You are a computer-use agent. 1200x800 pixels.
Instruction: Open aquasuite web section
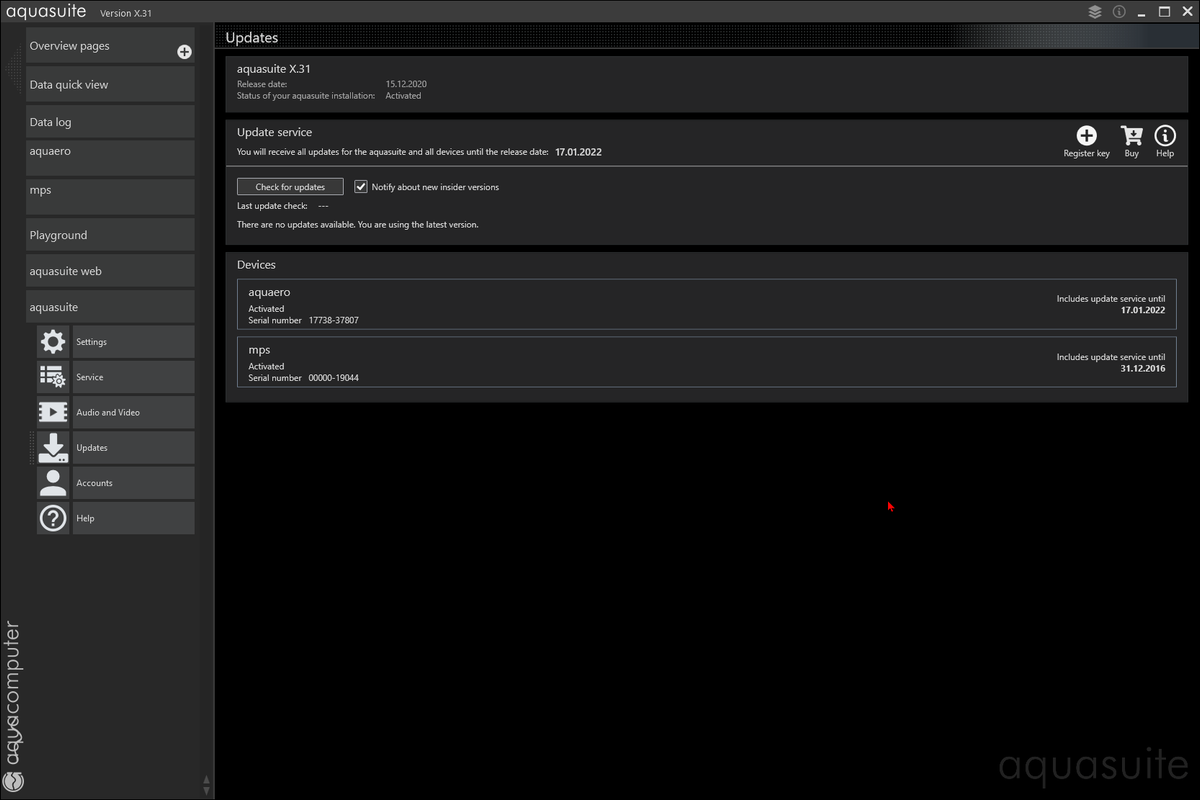tap(110, 271)
